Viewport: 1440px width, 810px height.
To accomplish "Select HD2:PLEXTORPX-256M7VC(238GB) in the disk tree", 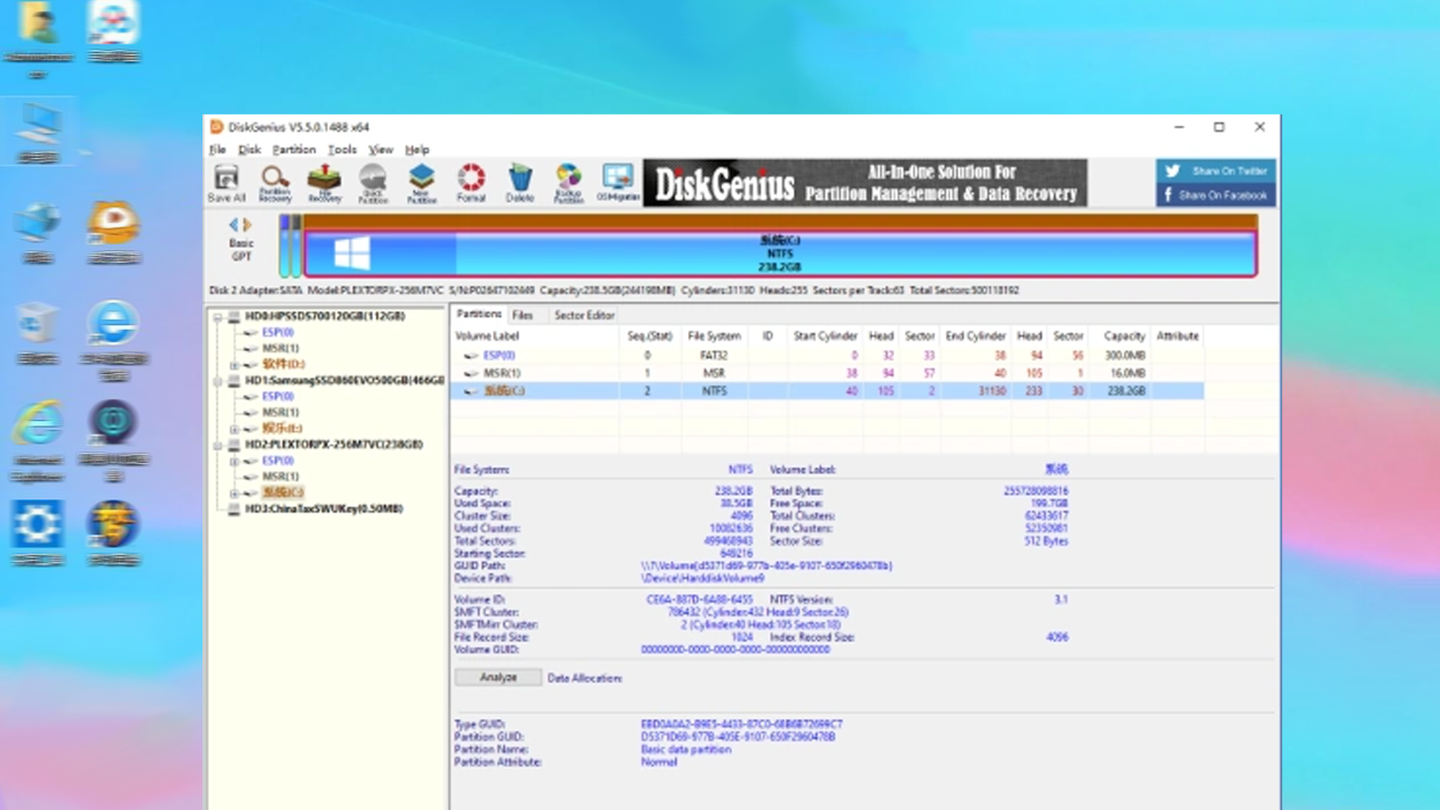I will [334, 444].
